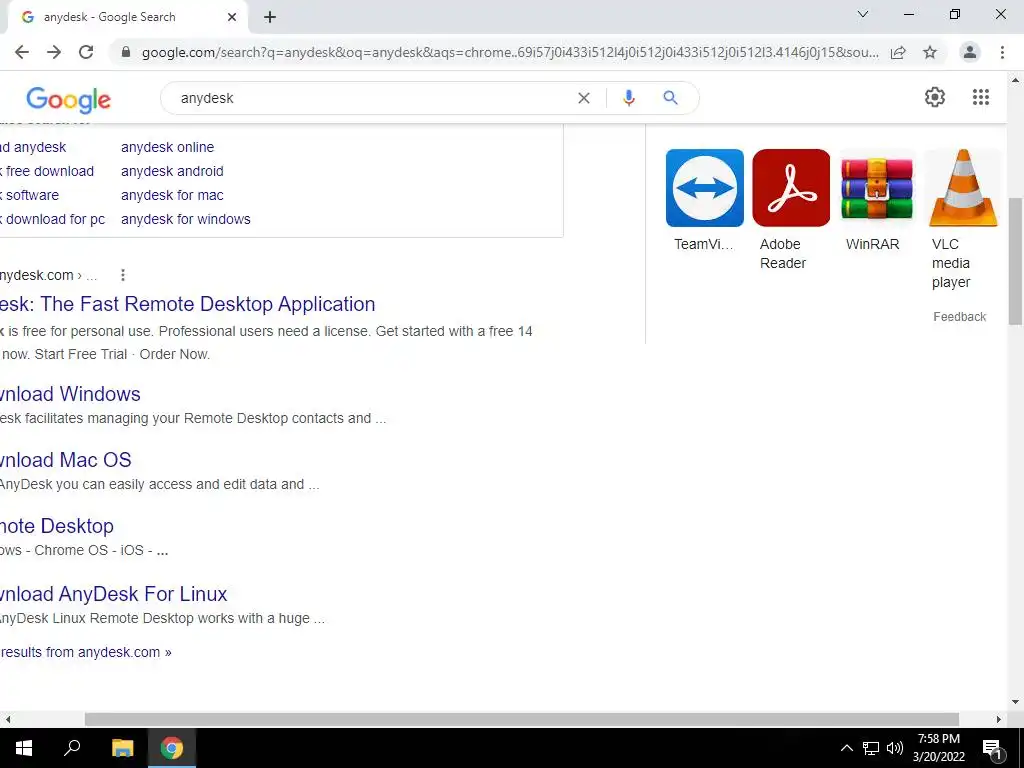Open the volume control speaker icon
The width and height of the screenshot is (1024, 768).
click(895, 748)
